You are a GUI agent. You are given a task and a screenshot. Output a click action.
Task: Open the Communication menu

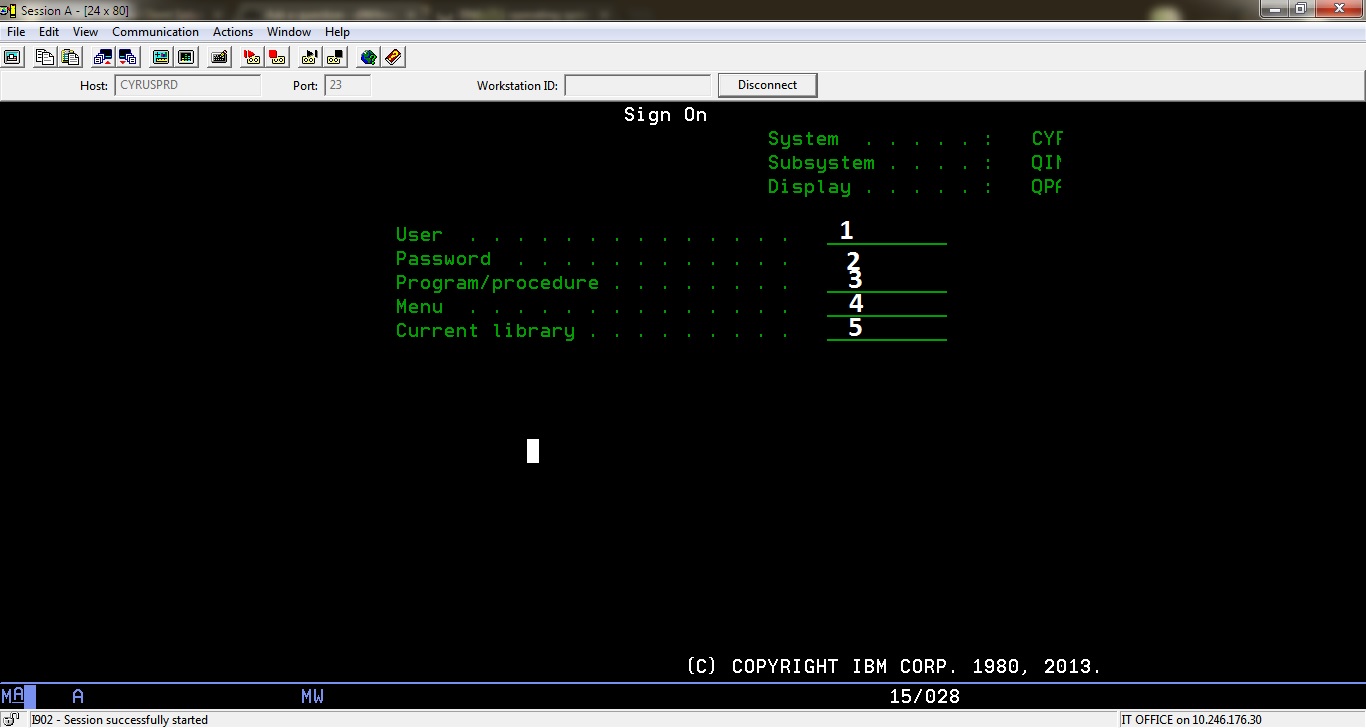click(155, 31)
